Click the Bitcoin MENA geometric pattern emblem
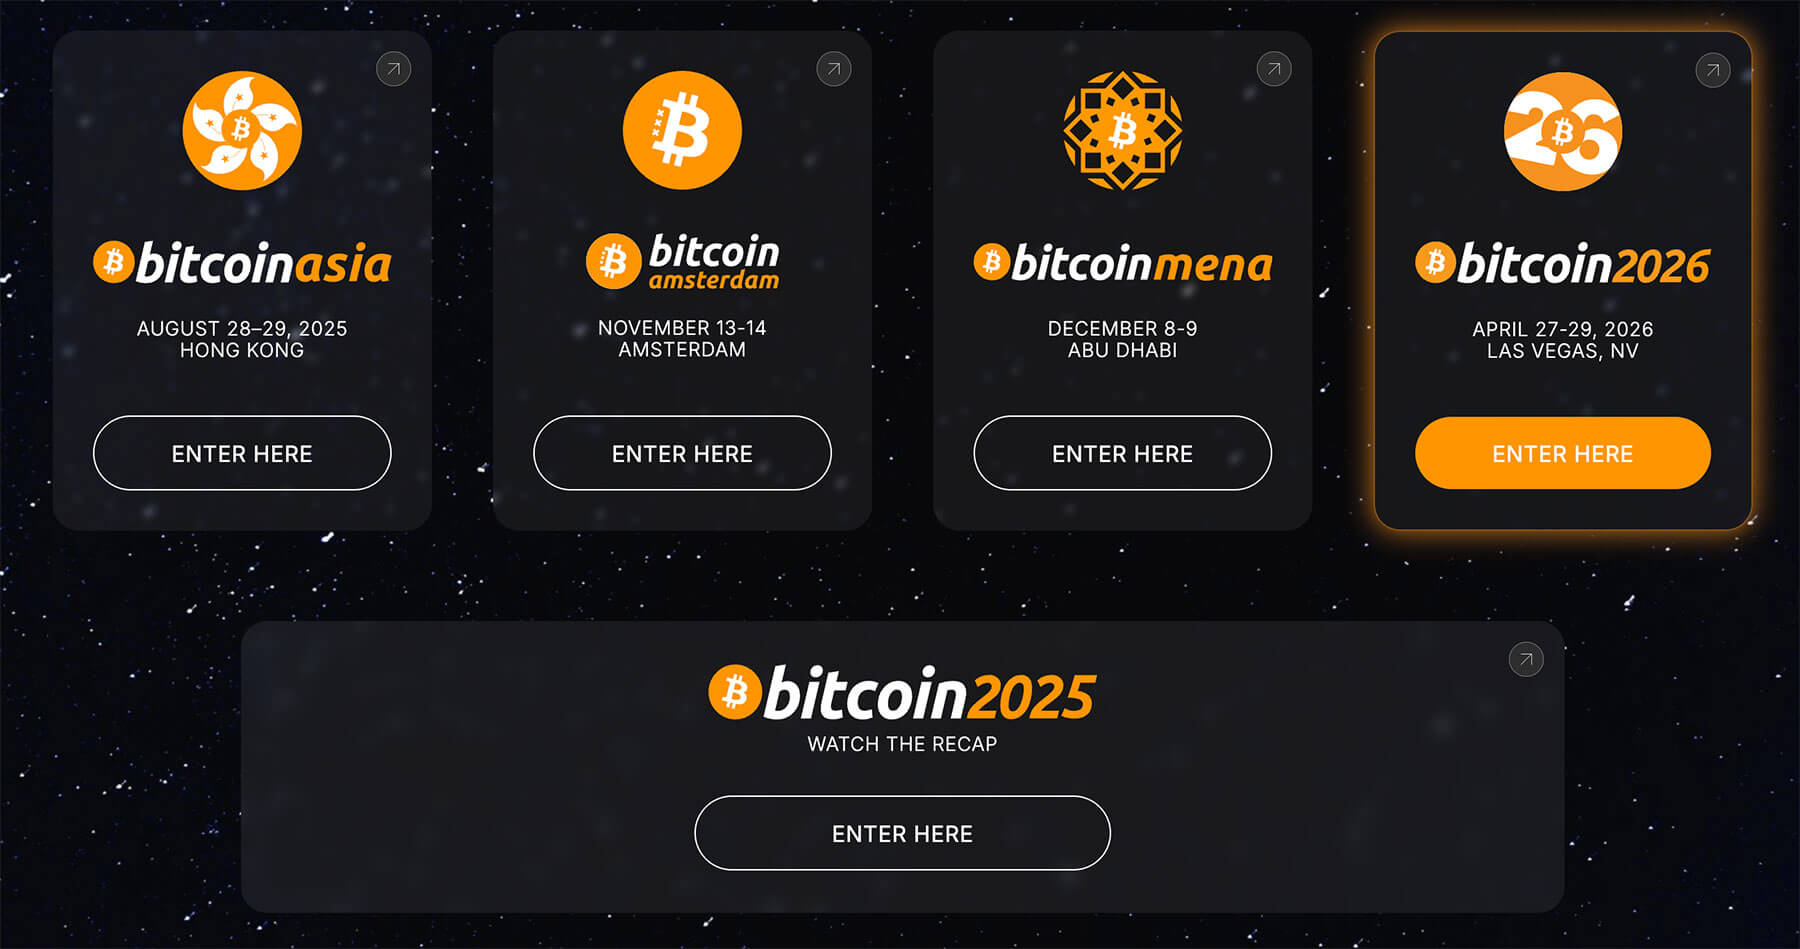The width and height of the screenshot is (1800, 949). click(1122, 130)
